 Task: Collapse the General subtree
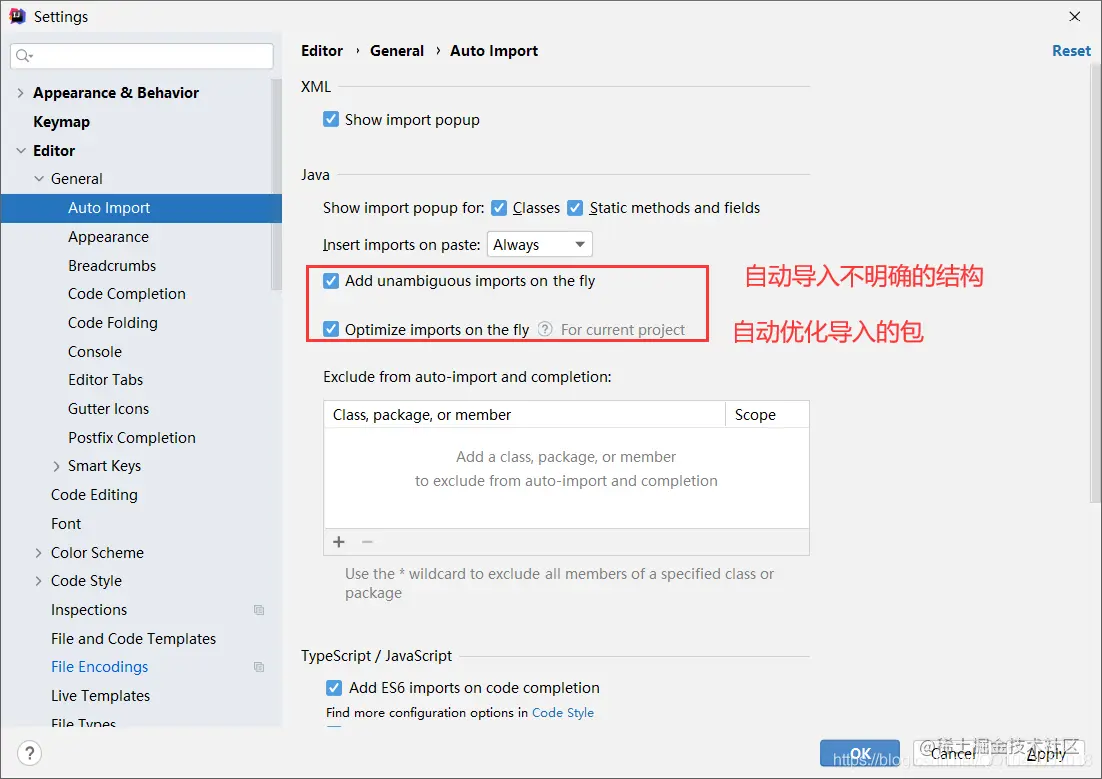[x=39, y=179]
